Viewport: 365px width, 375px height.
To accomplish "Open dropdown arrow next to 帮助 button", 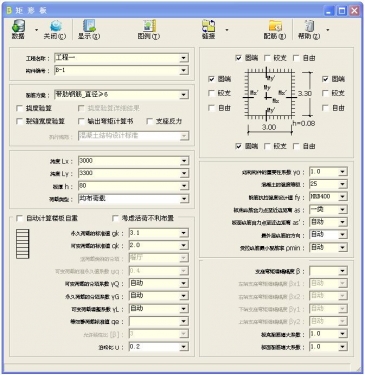I will click(x=328, y=30).
